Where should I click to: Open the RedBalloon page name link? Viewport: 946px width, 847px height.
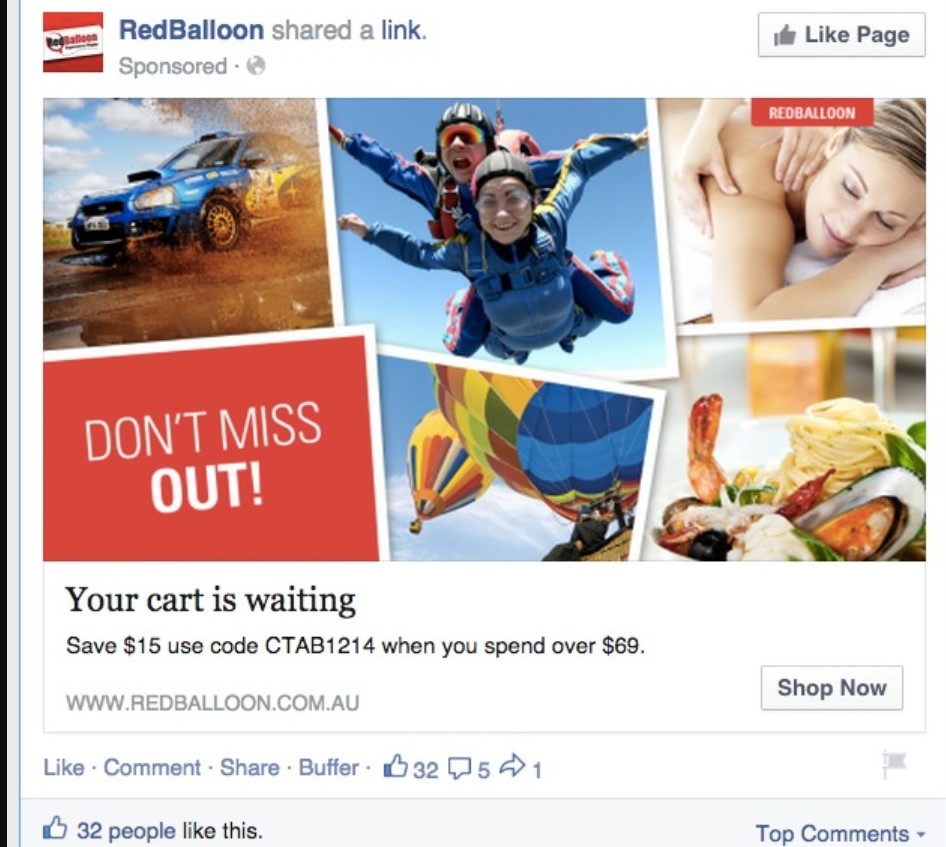click(191, 30)
